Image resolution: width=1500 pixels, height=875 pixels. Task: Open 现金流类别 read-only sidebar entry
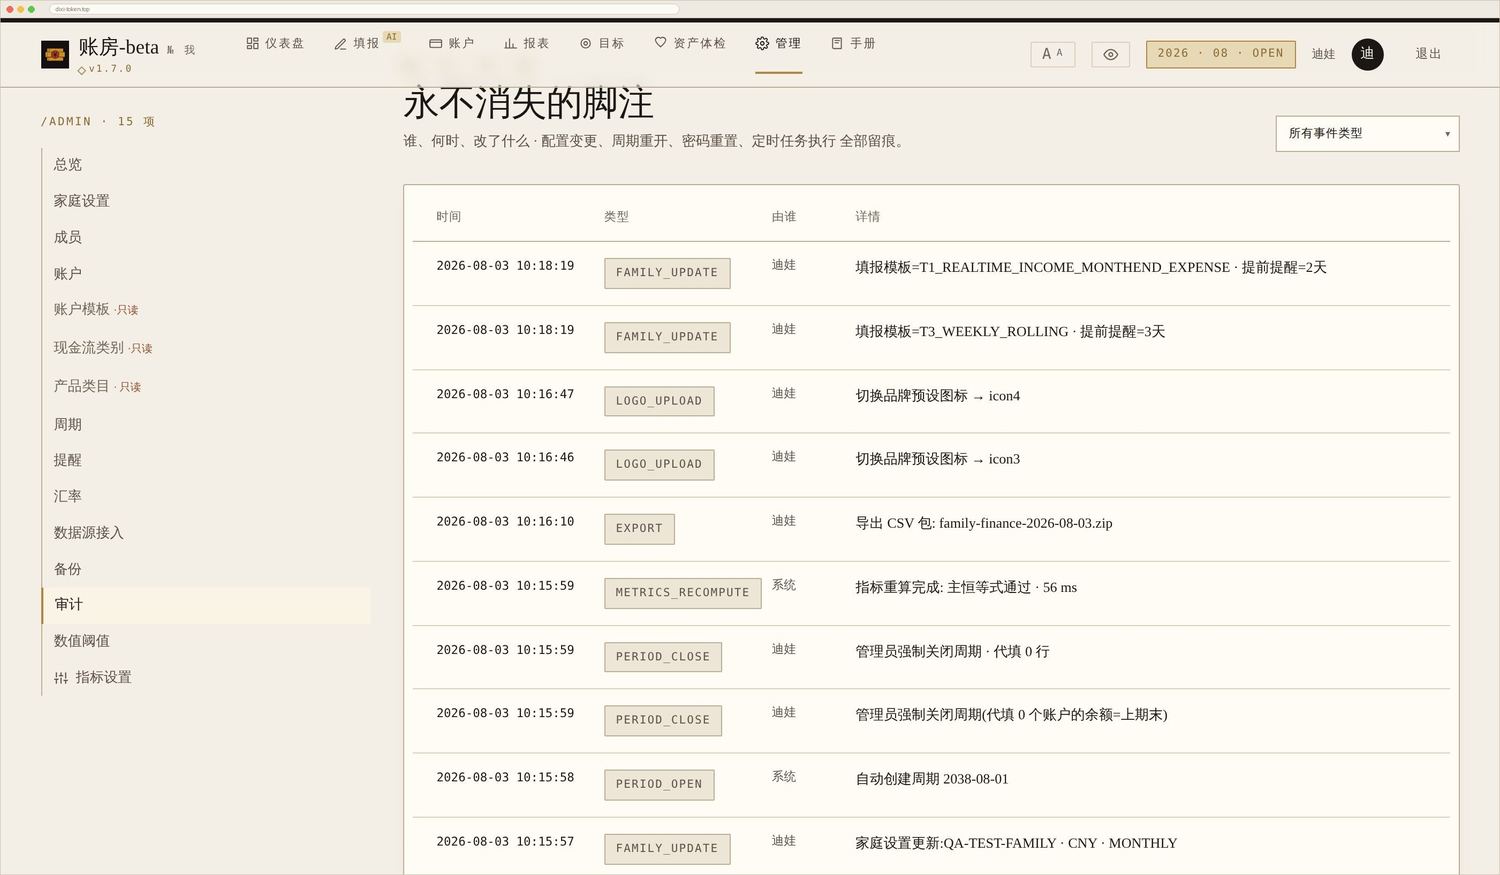click(x=103, y=348)
